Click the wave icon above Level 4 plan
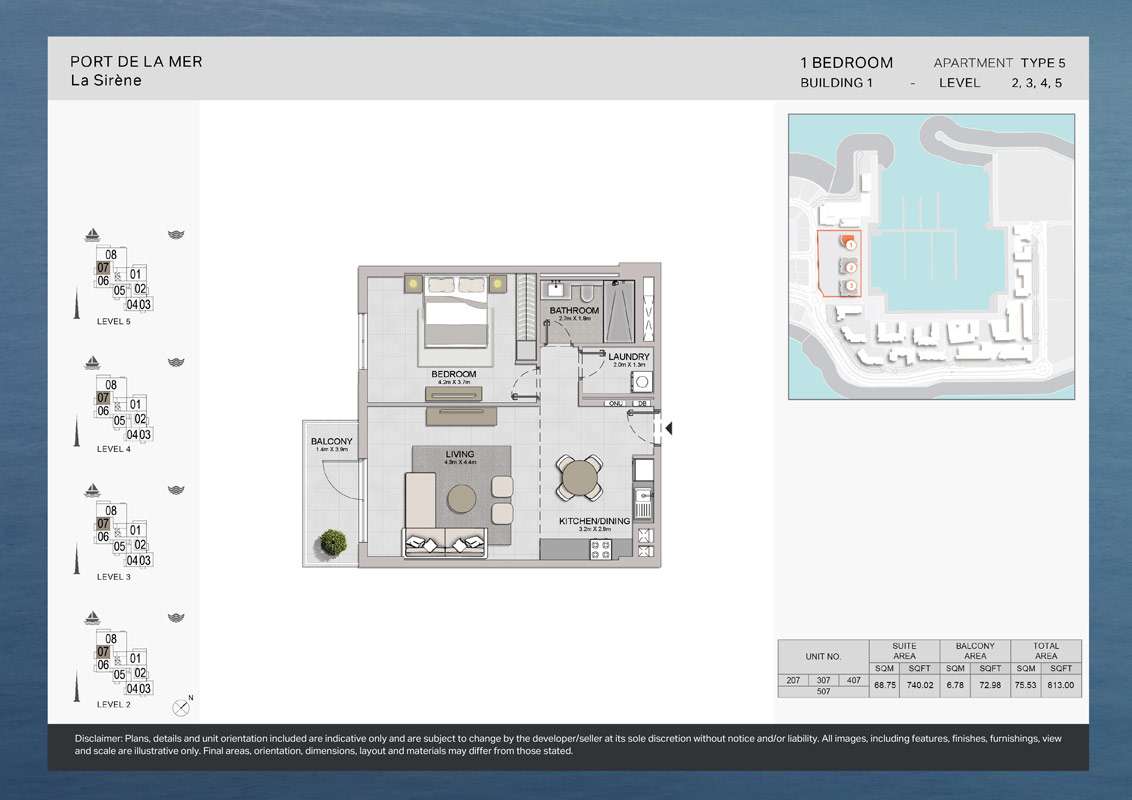 (x=177, y=362)
